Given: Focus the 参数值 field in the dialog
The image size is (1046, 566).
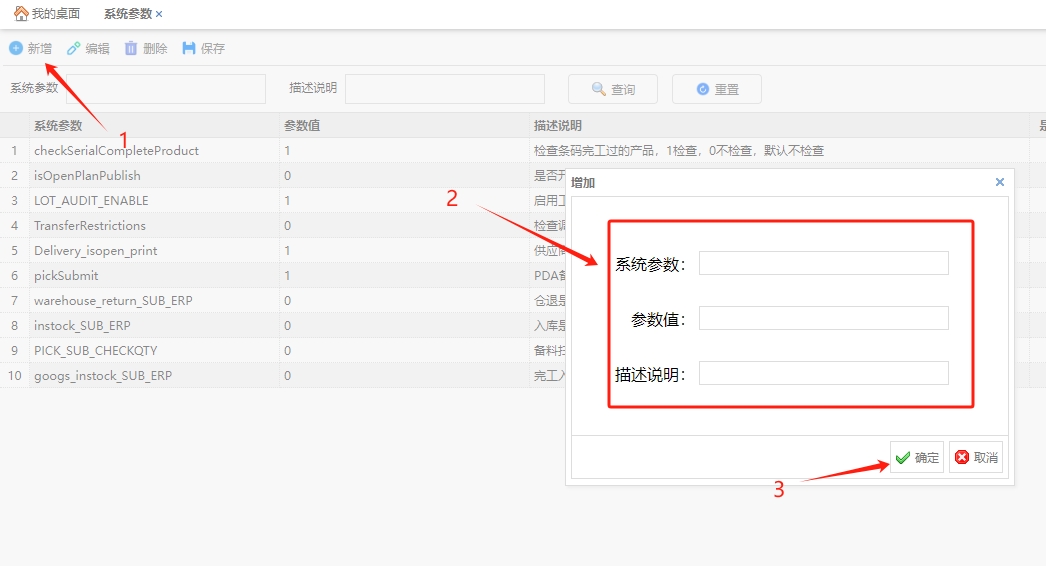Looking at the screenshot, I should (x=823, y=318).
